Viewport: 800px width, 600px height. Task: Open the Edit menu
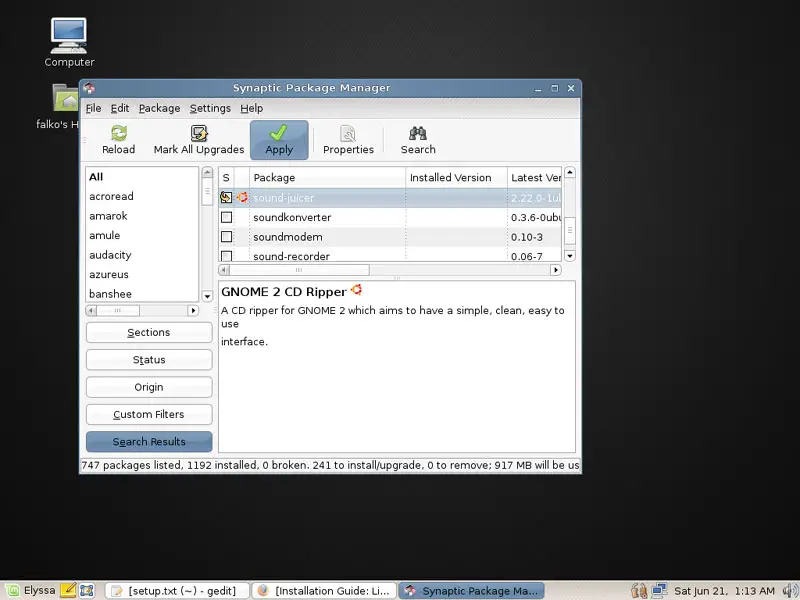(x=120, y=108)
